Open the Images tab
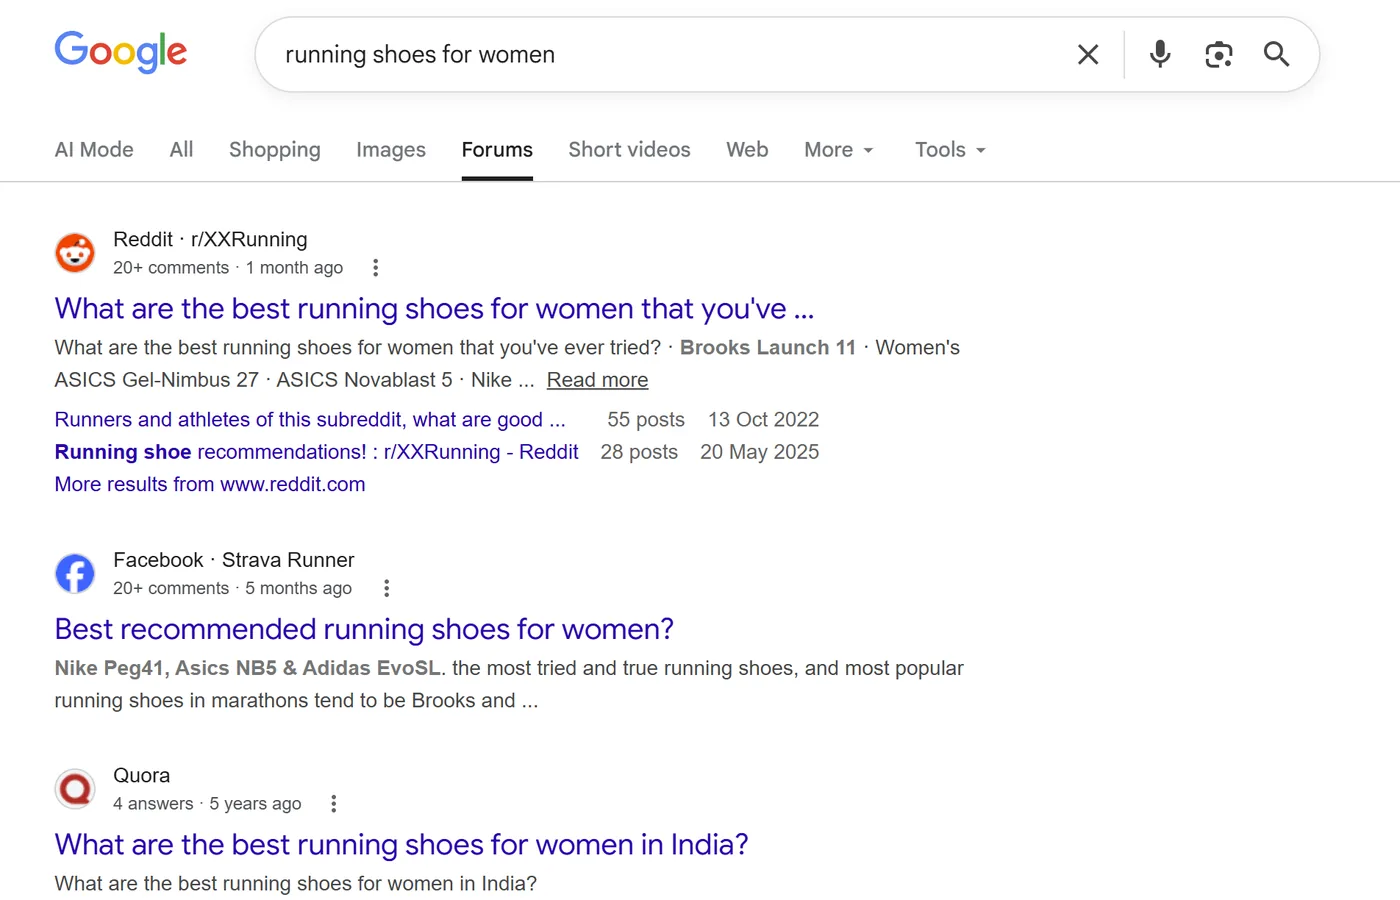Viewport: 1400px width, 900px height. 391,149
